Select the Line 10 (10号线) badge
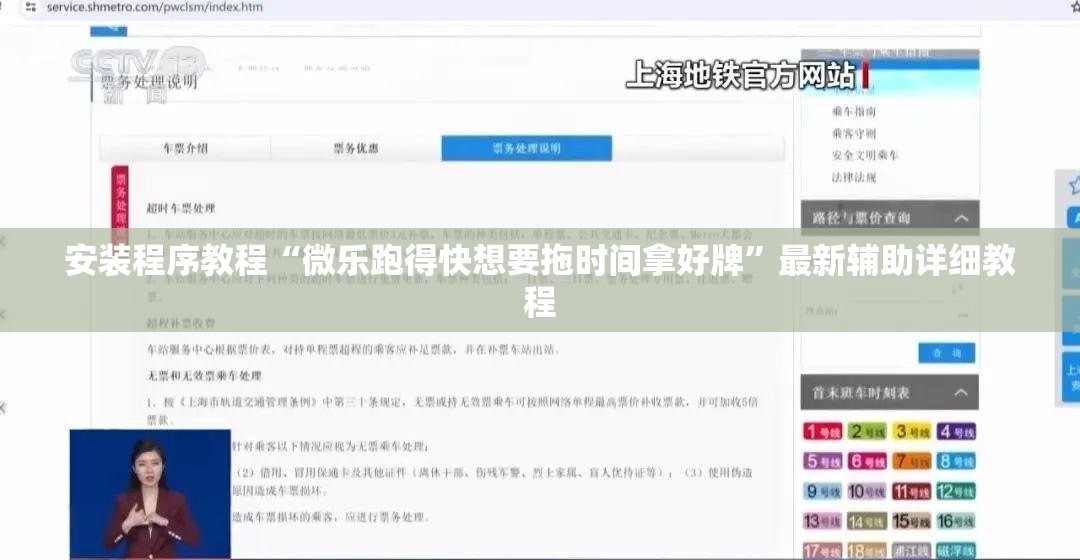This screenshot has width=1080, height=560. coord(866,492)
